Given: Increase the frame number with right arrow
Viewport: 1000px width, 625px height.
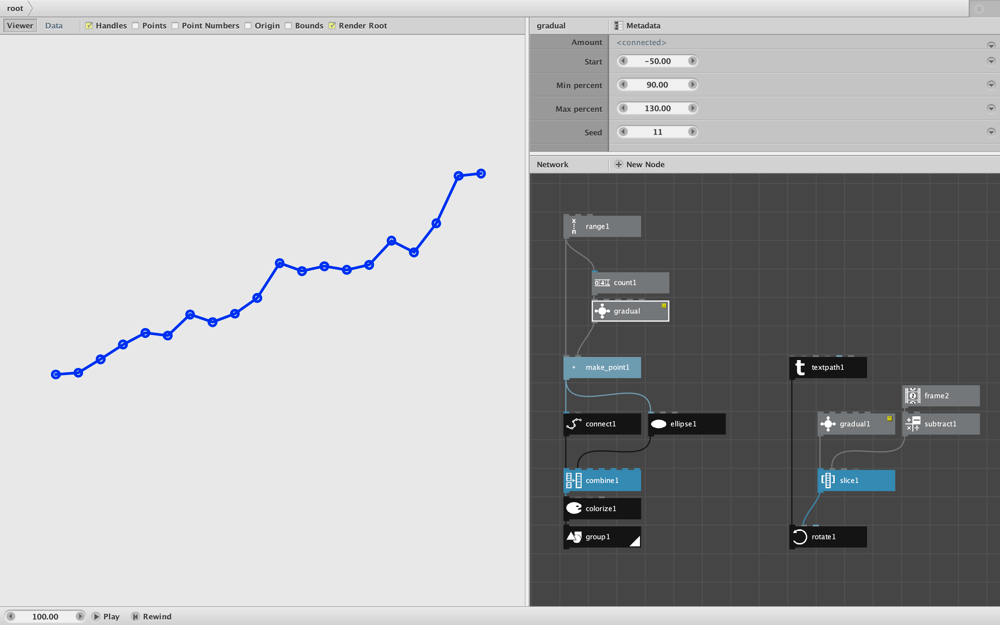Looking at the screenshot, I should [80, 617].
